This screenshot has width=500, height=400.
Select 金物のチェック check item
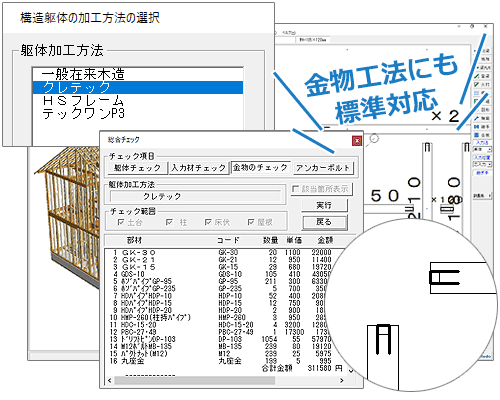click(260, 168)
